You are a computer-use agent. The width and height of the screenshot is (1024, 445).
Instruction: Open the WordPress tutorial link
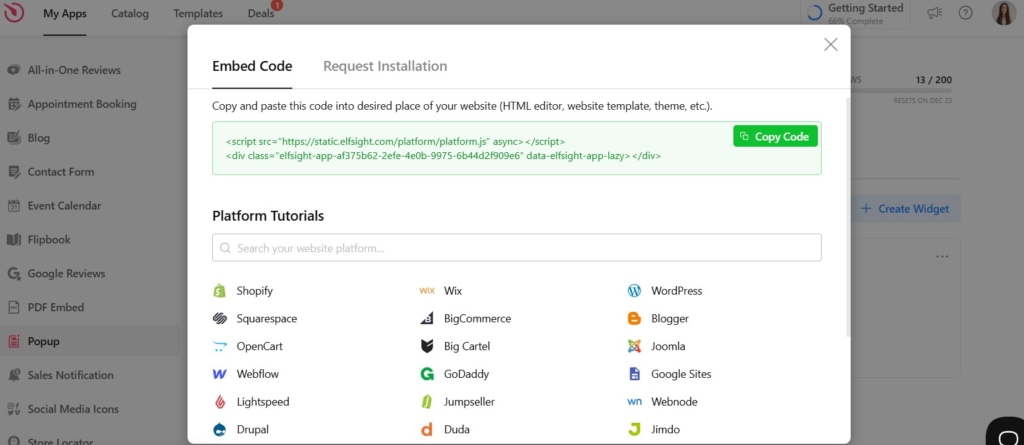pyautogui.click(x=677, y=291)
